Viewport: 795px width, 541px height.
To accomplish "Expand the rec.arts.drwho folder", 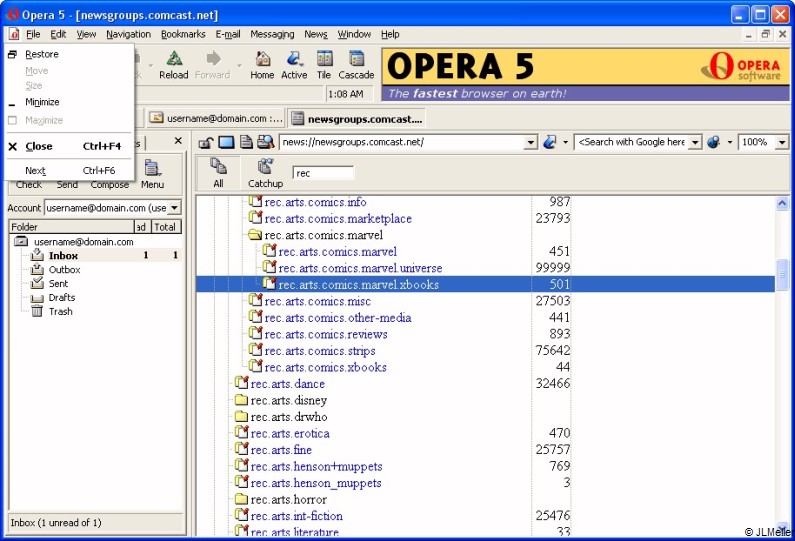I will click(241, 417).
